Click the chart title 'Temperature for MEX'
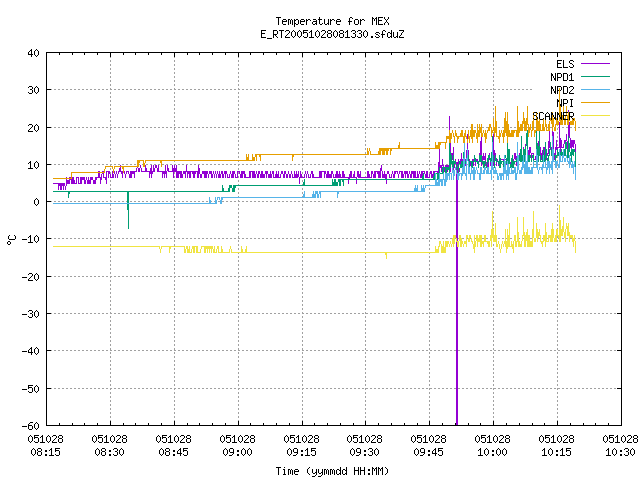The image size is (640, 480). coord(332,21)
